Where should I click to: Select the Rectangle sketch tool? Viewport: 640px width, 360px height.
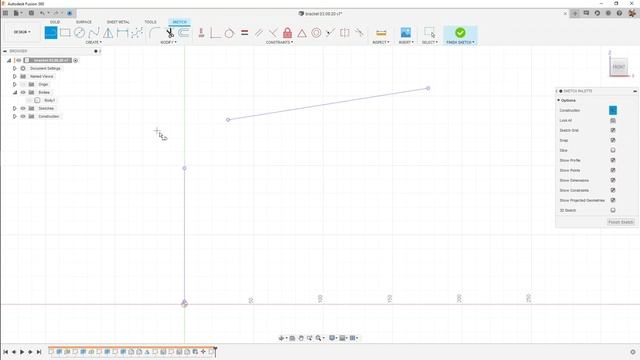click(65, 33)
